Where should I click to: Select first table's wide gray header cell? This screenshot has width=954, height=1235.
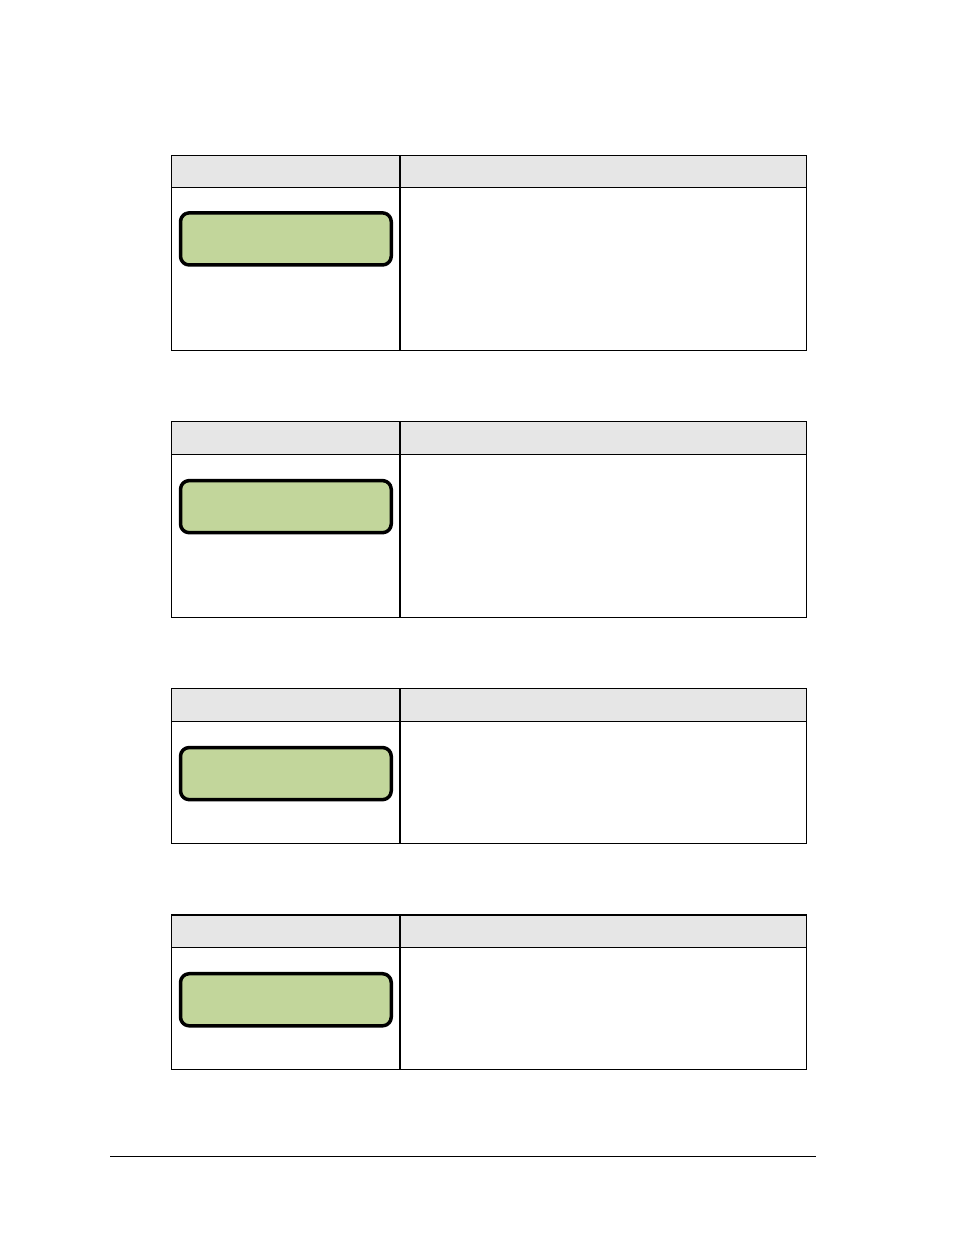tap(603, 171)
